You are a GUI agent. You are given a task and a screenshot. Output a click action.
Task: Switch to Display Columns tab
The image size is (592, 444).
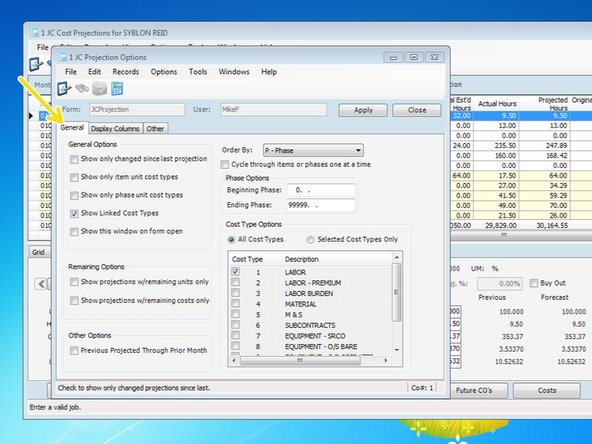(x=115, y=129)
